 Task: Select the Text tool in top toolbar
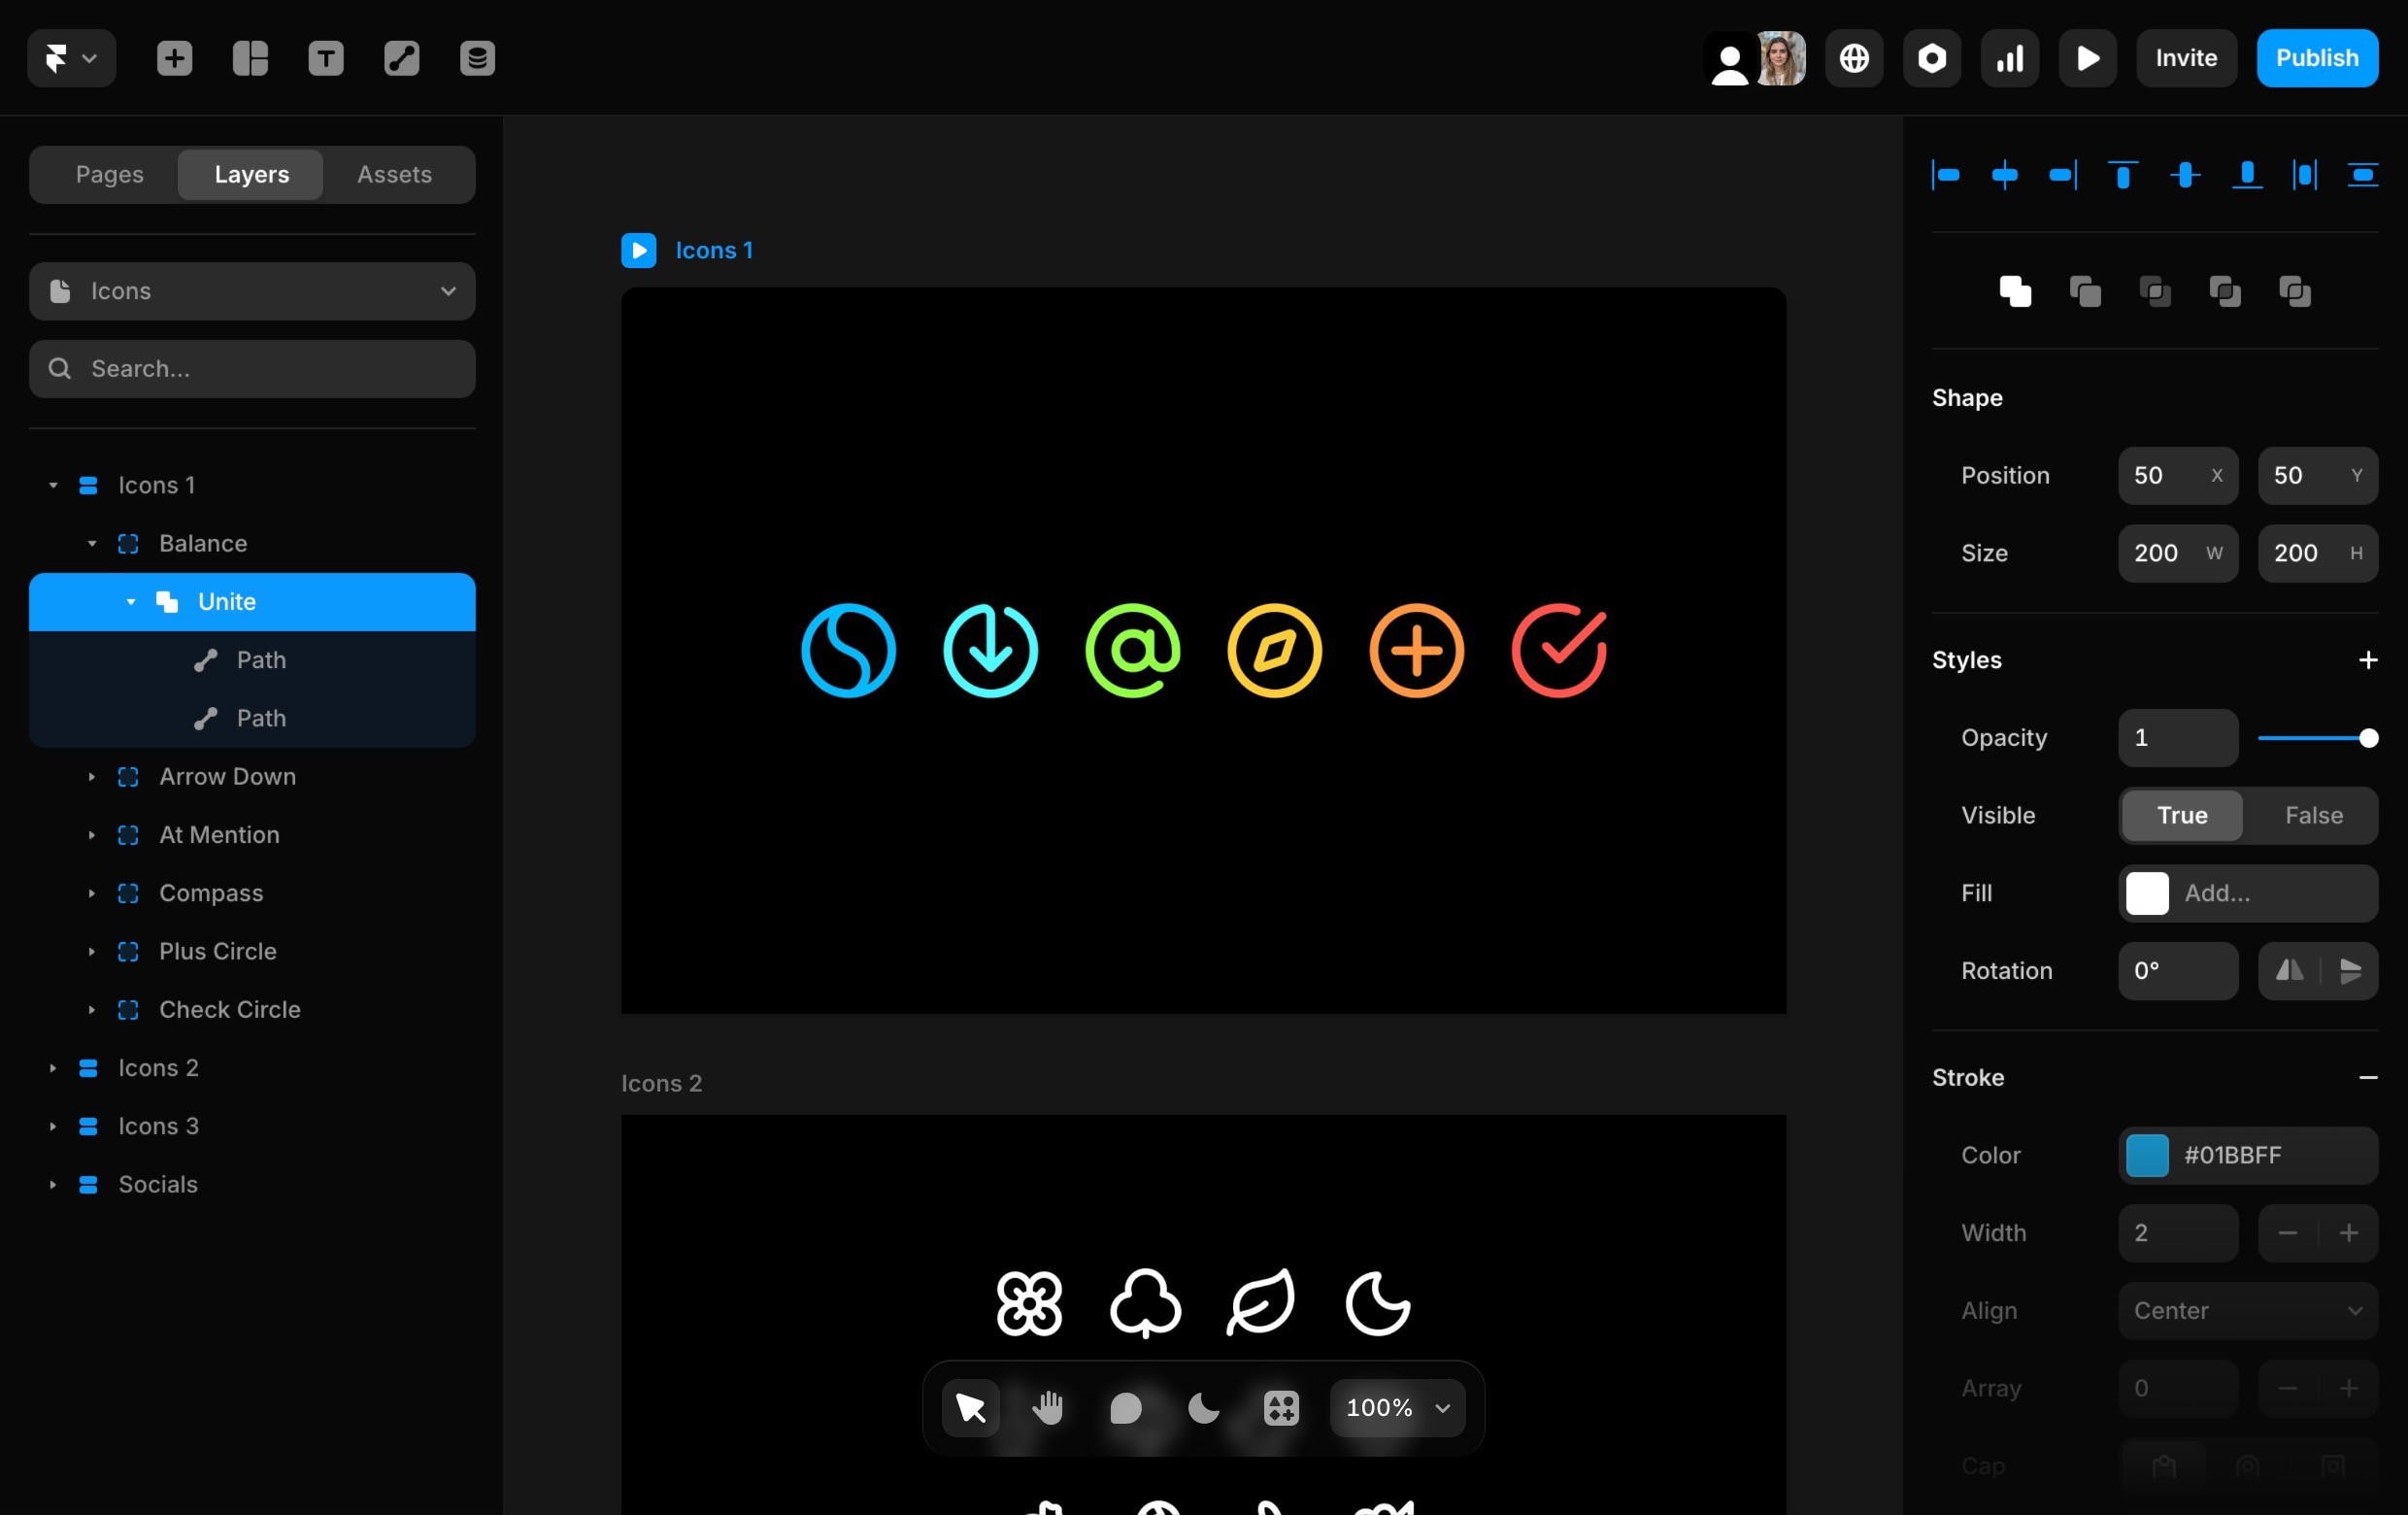click(326, 58)
